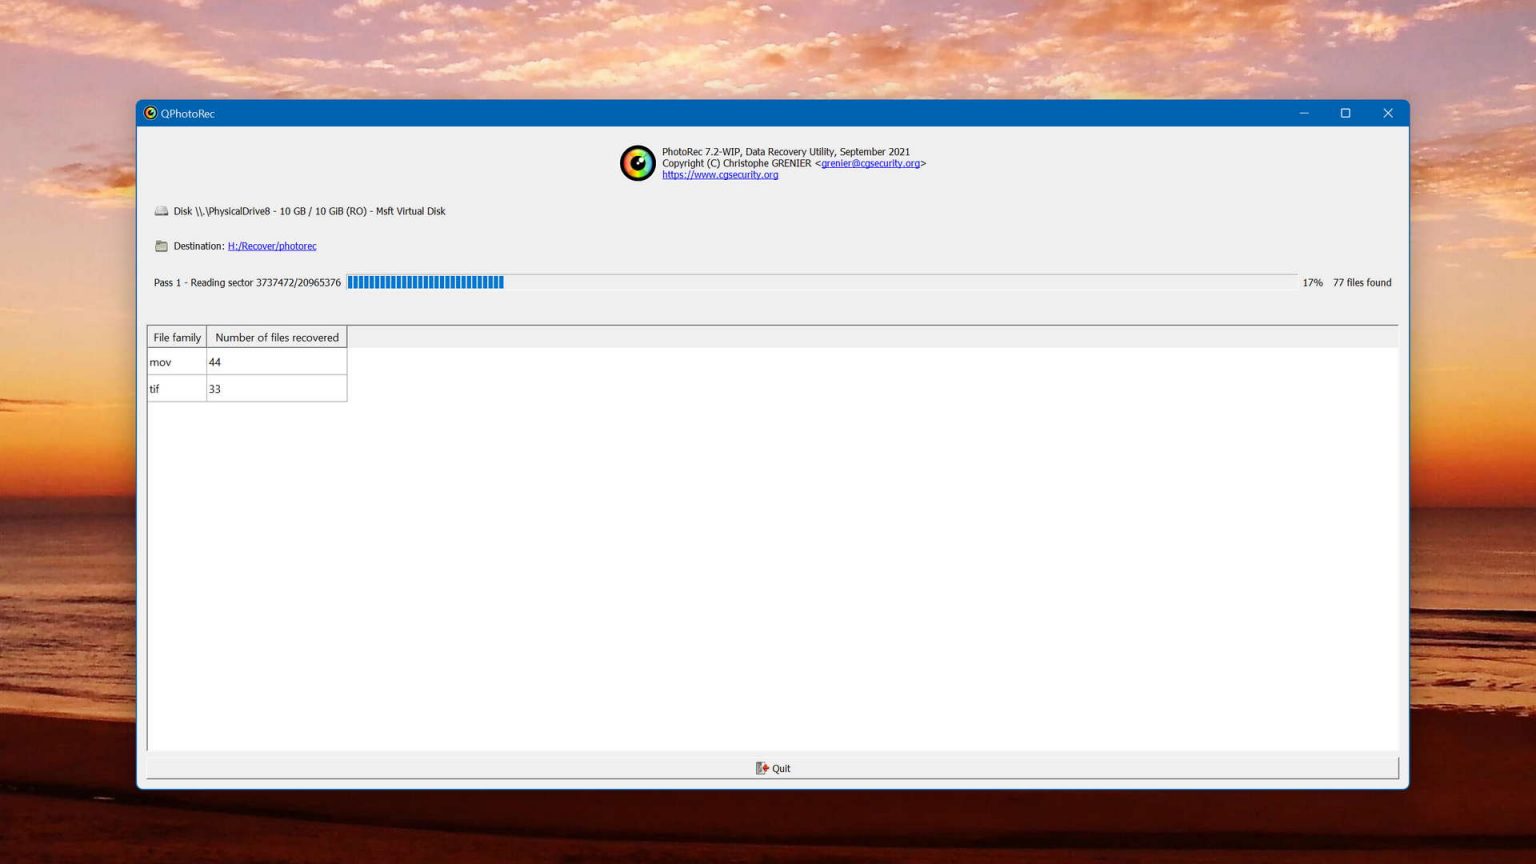Screen dimensions: 1536x864
Task: Click the 77 files found label
Action: tap(1361, 282)
